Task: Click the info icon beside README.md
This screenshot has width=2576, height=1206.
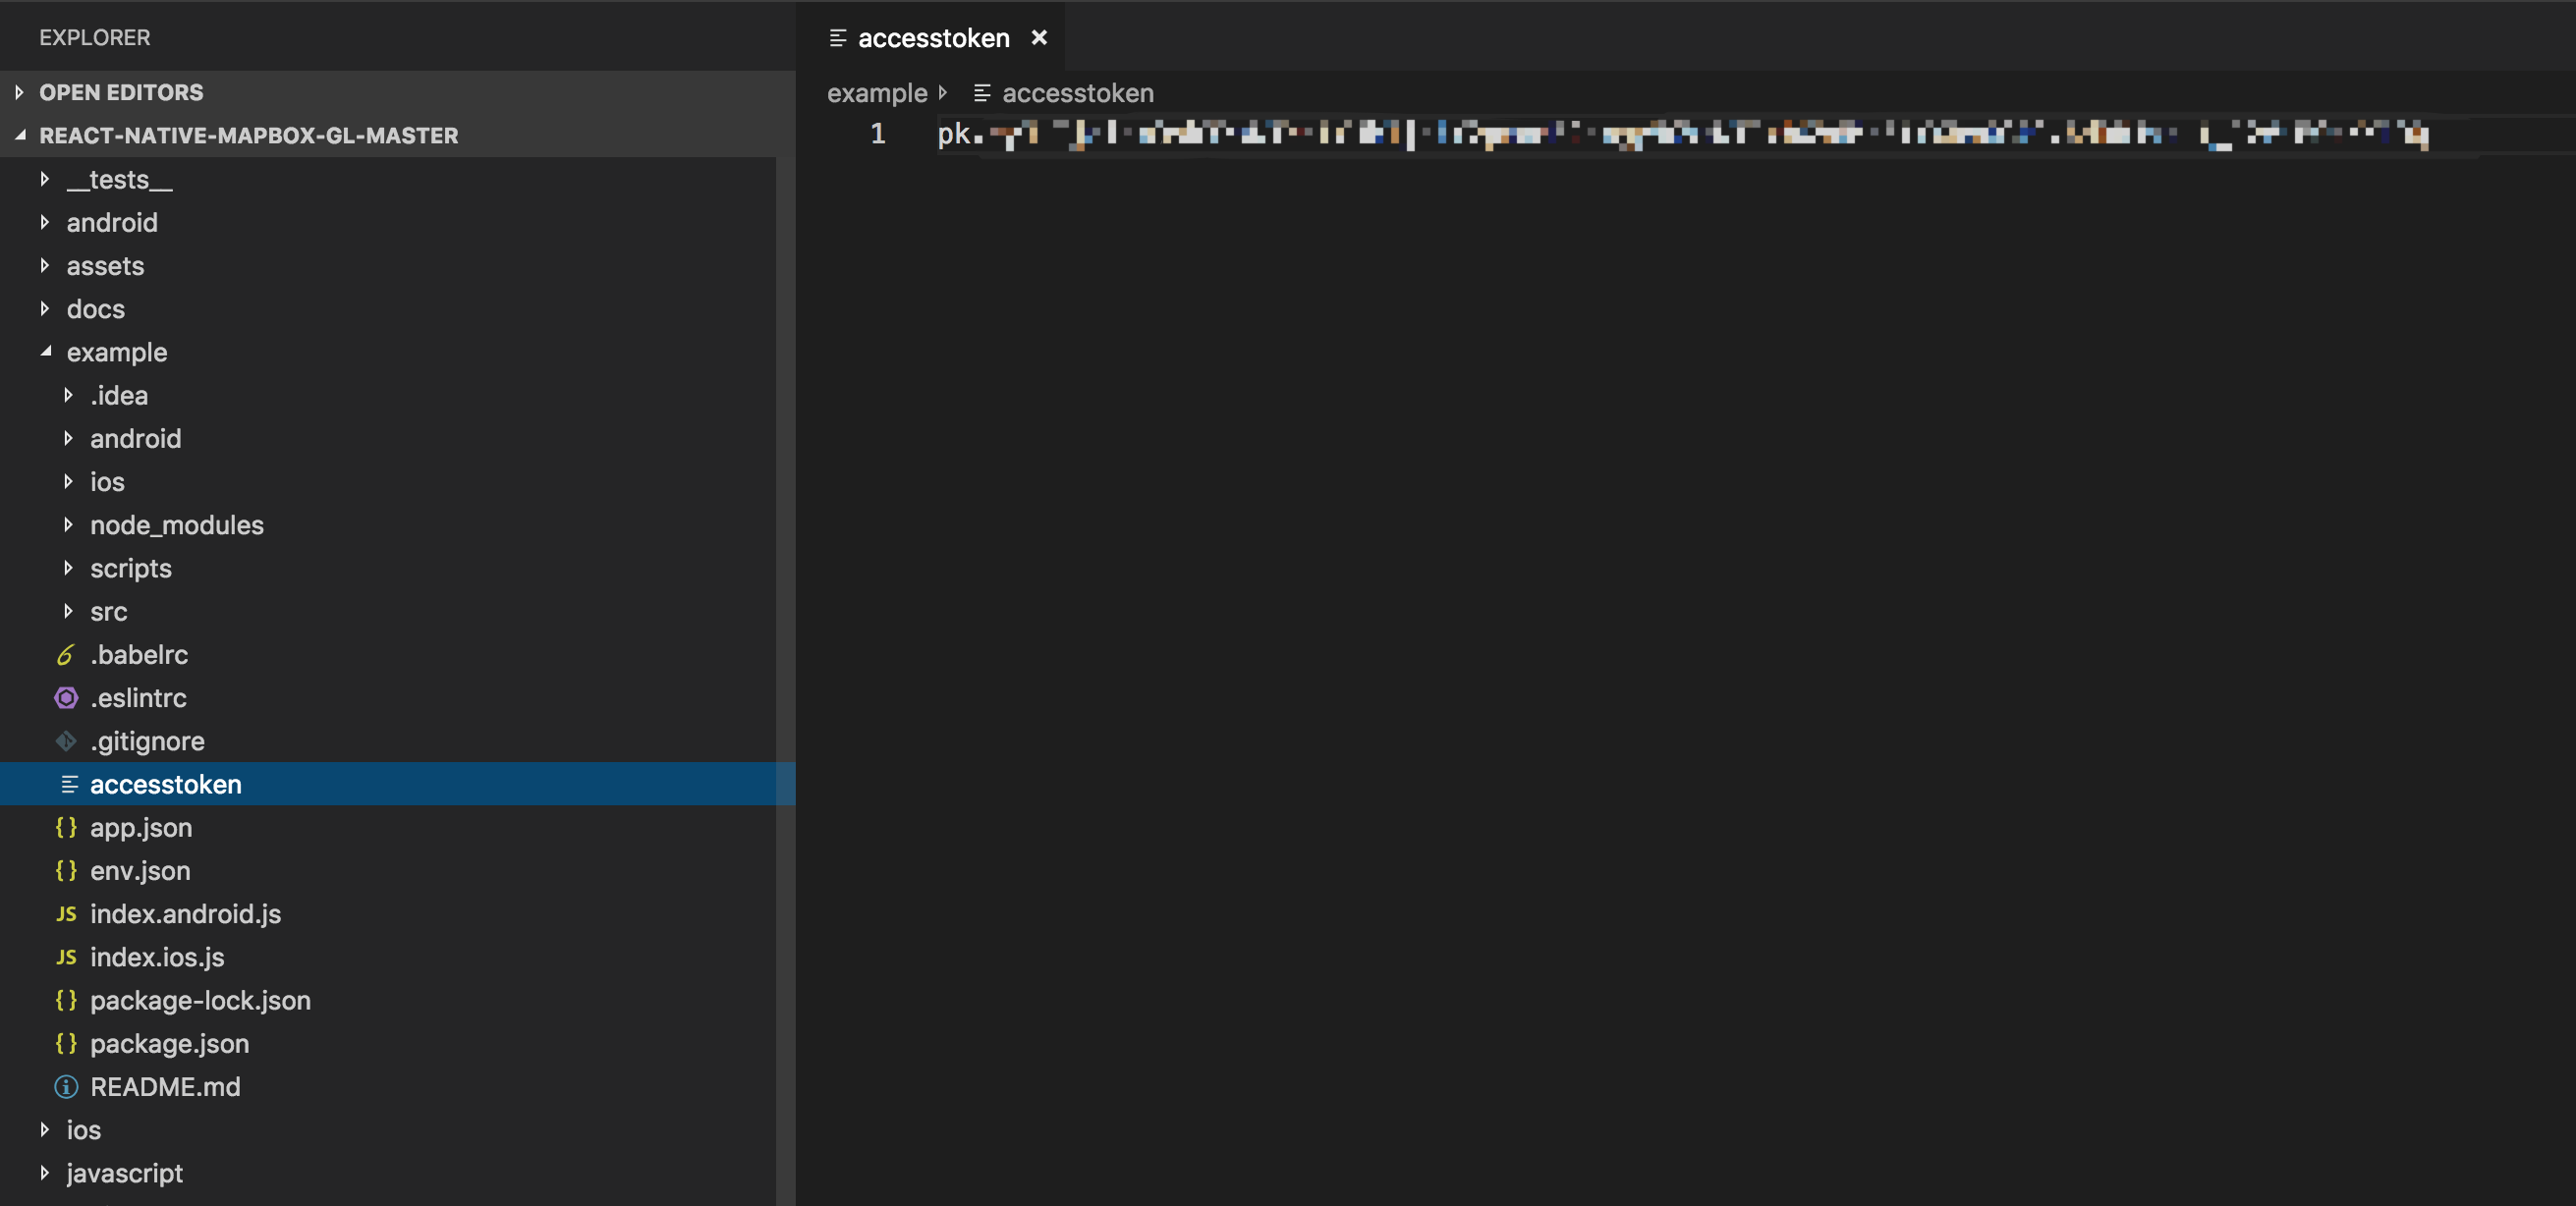Action: (x=66, y=1087)
